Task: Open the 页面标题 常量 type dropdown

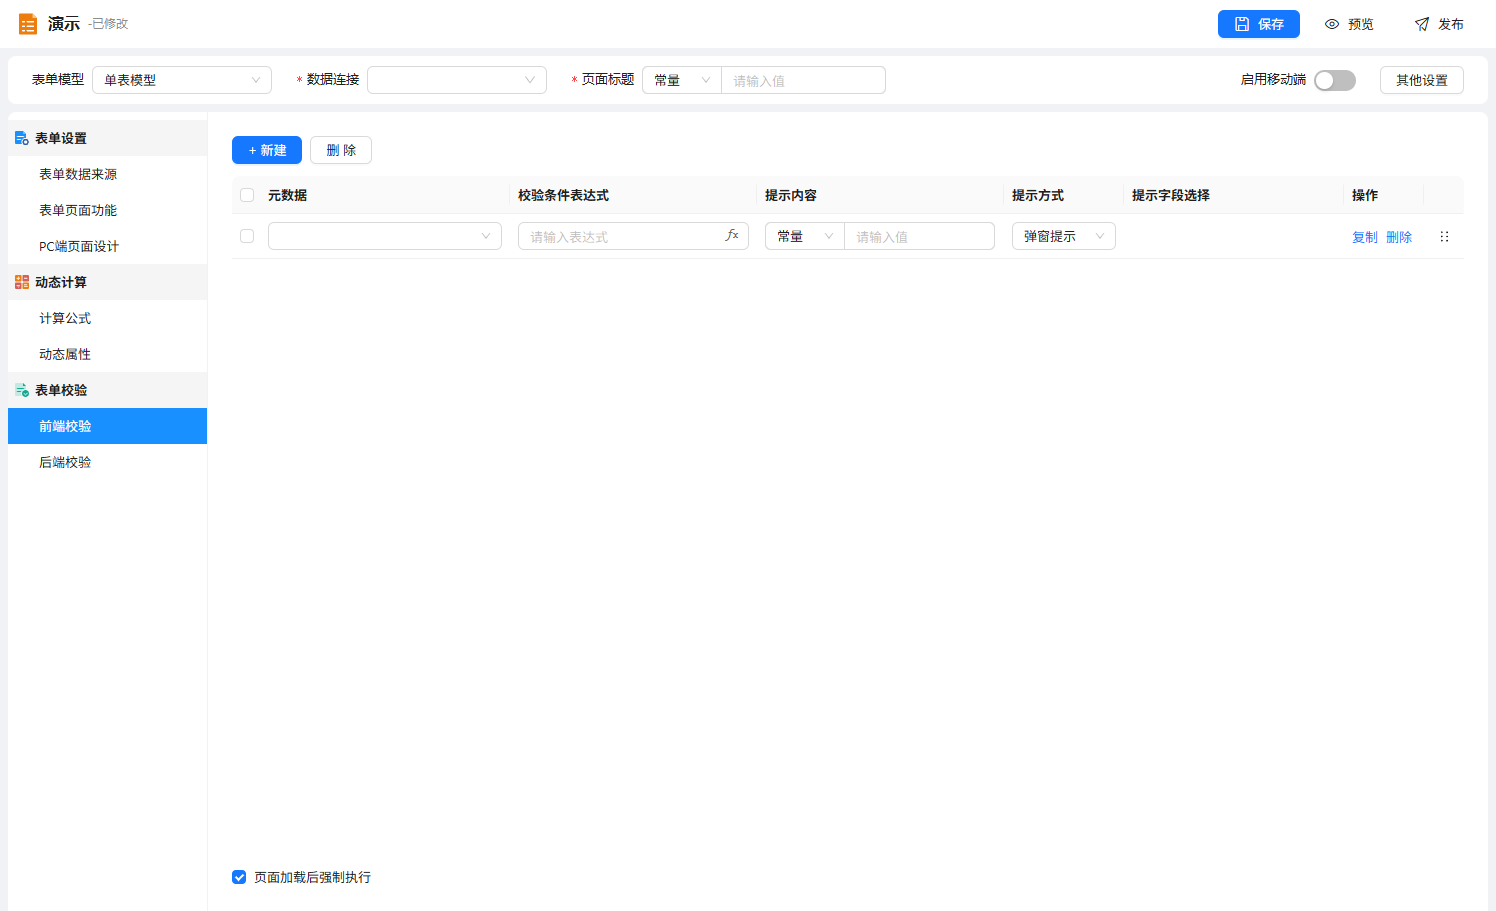Action: (x=682, y=80)
